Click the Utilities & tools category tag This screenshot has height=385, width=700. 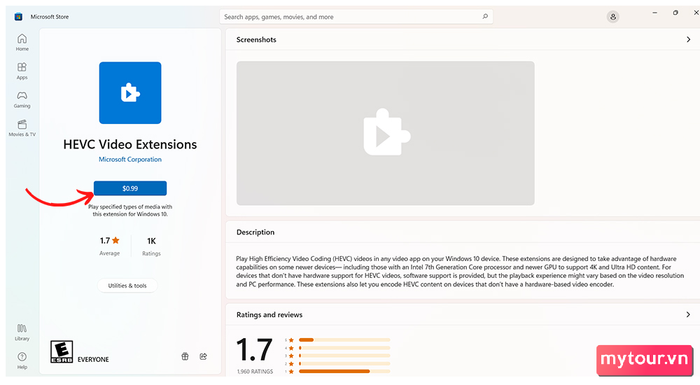(x=127, y=285)
